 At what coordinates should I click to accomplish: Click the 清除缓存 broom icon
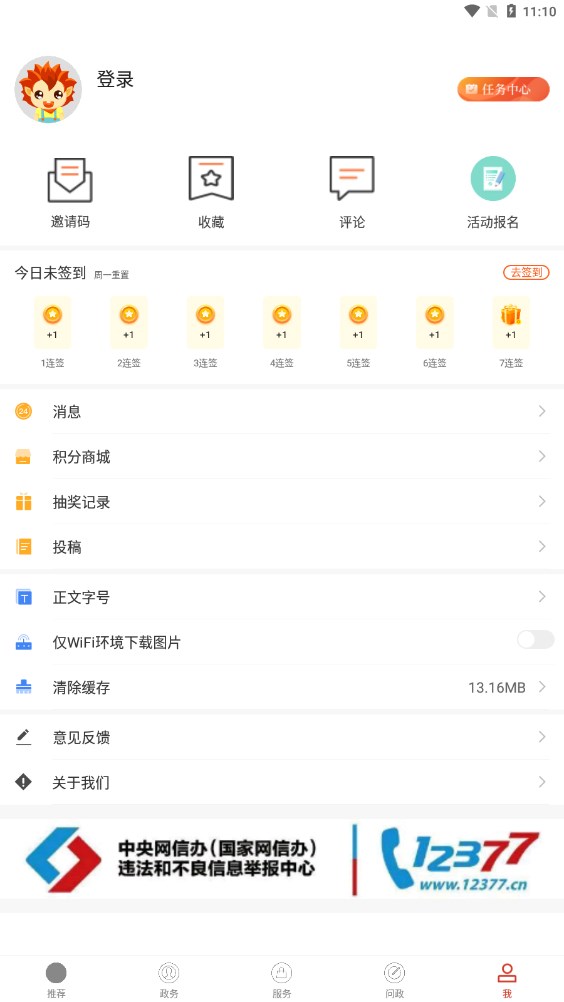tap(24, 687)
